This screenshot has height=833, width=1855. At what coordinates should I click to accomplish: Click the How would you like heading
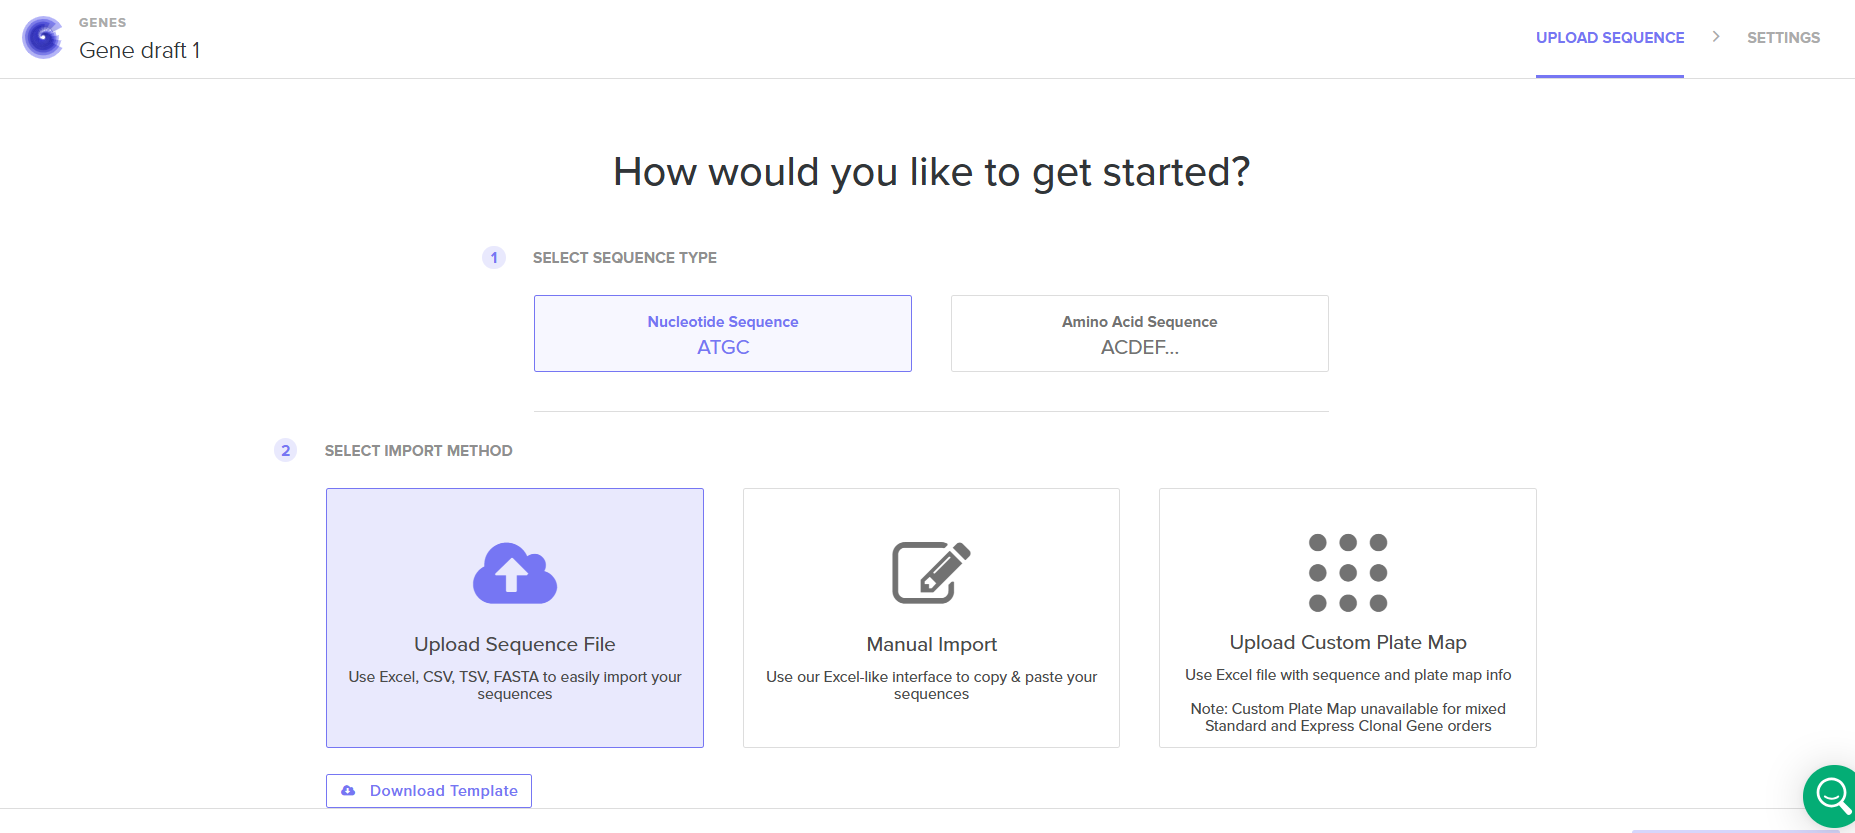pyautogui.click(x=931, y=172)
